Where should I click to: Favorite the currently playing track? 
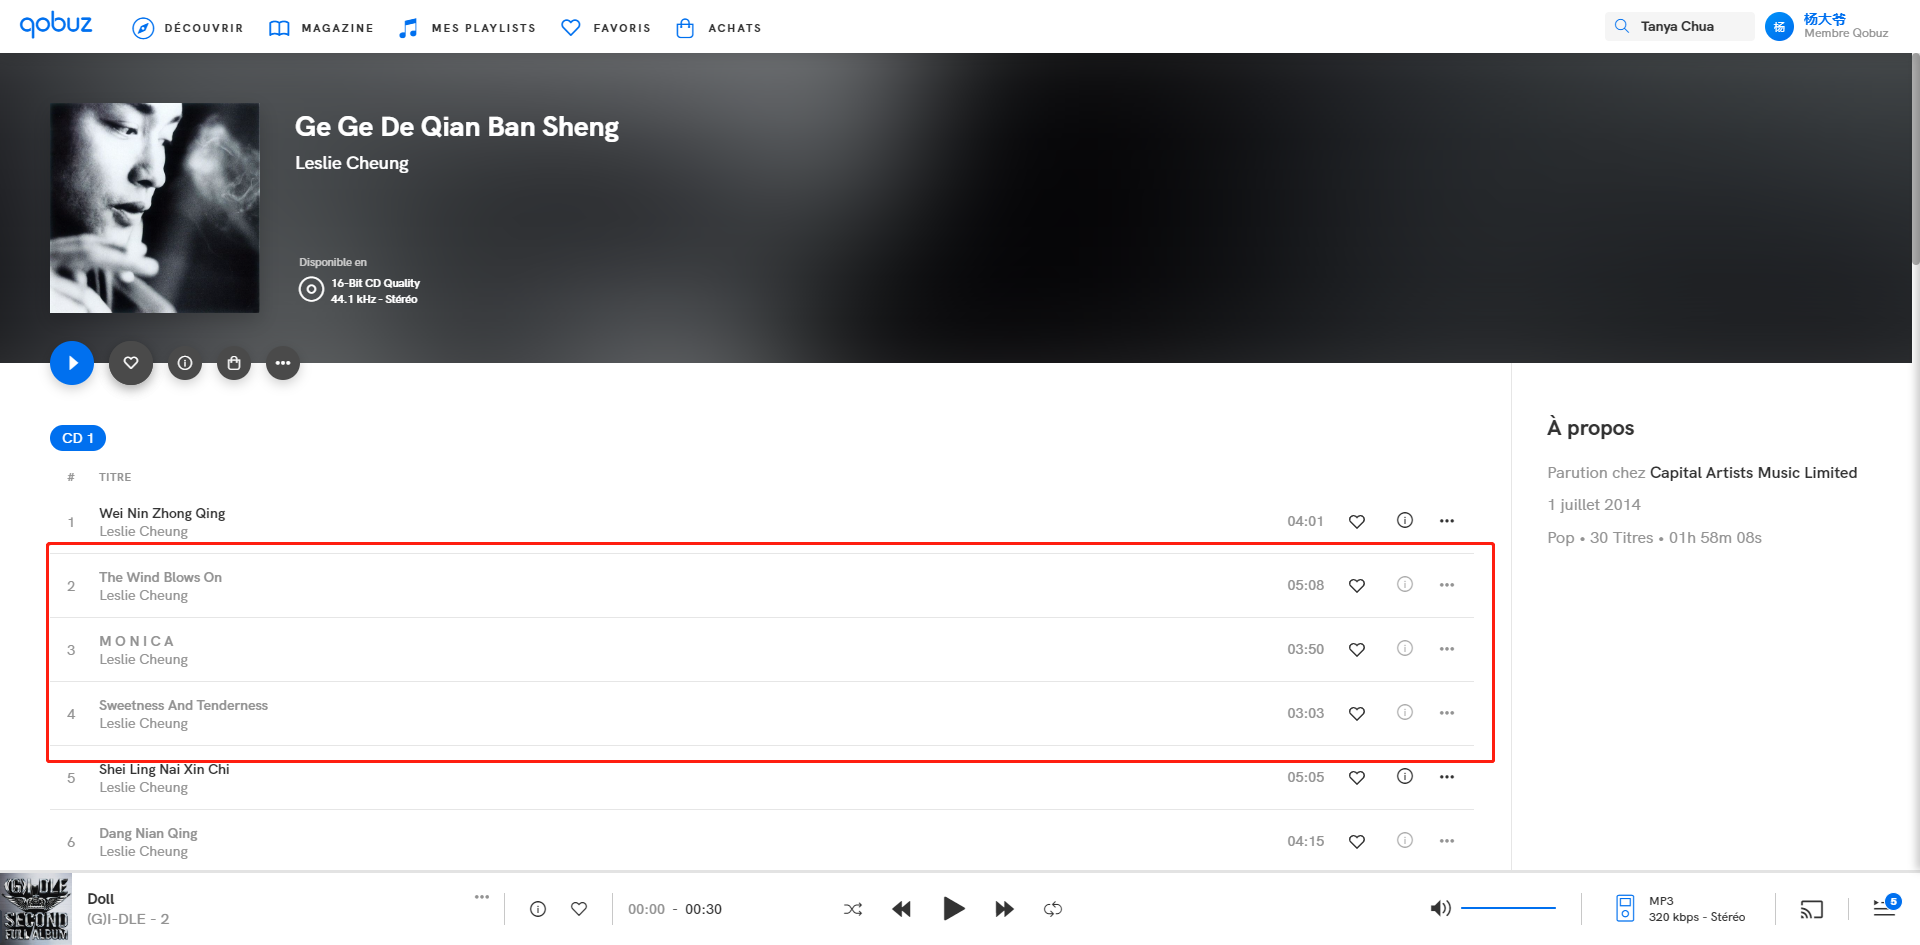coord(579,909)
